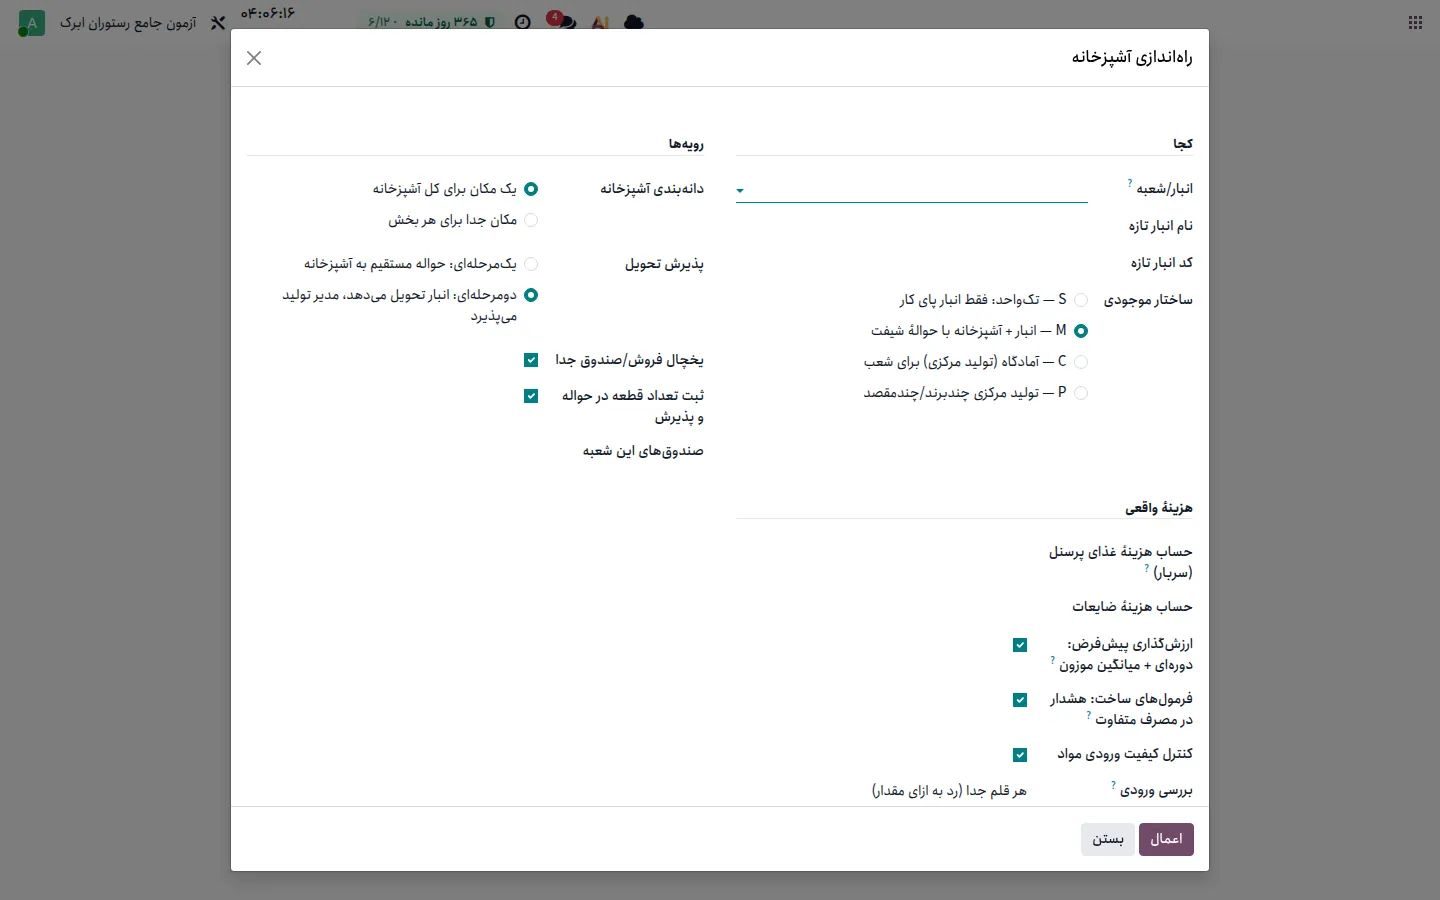This screenshot has width=1440, height=900.
Task: Open the cloud icon in top bar
Action: pos(634,22)
